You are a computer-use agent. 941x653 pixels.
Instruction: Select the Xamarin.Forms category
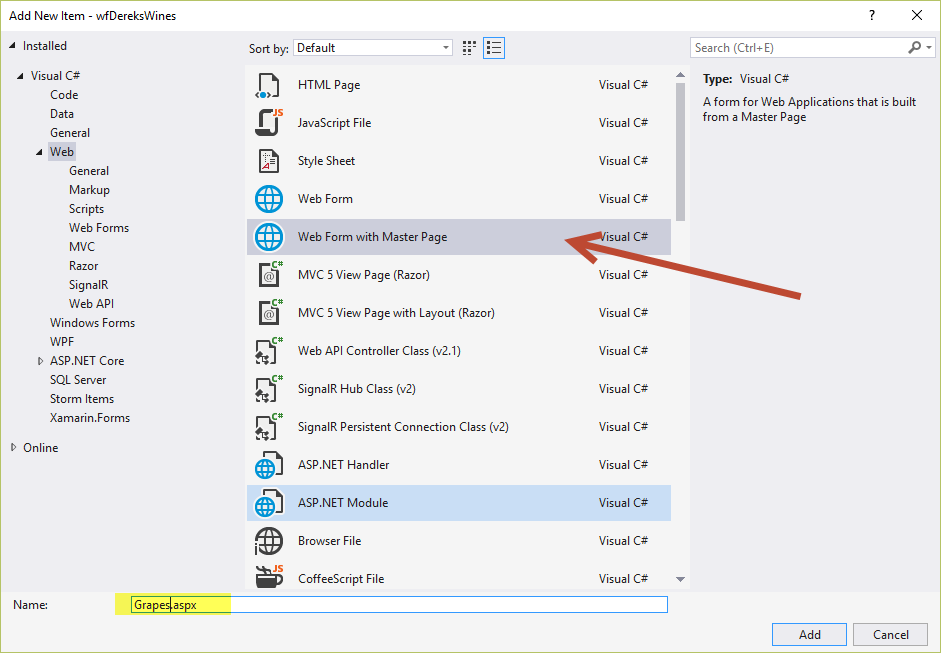click(x=90, y=418)
